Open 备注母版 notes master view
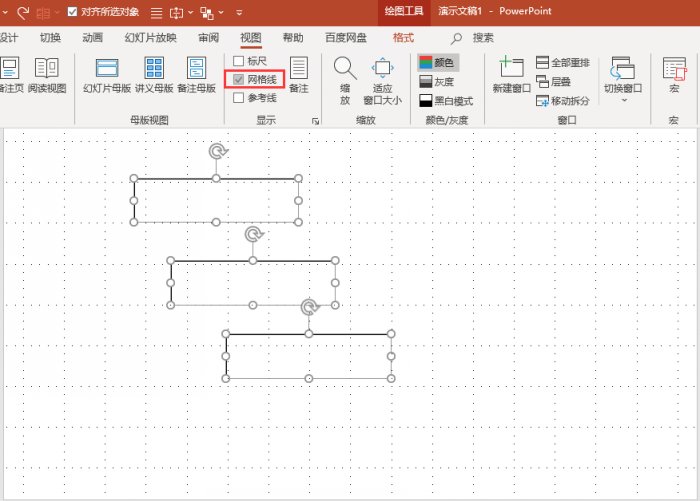The image size is (700, 501). tap(196, 75)
